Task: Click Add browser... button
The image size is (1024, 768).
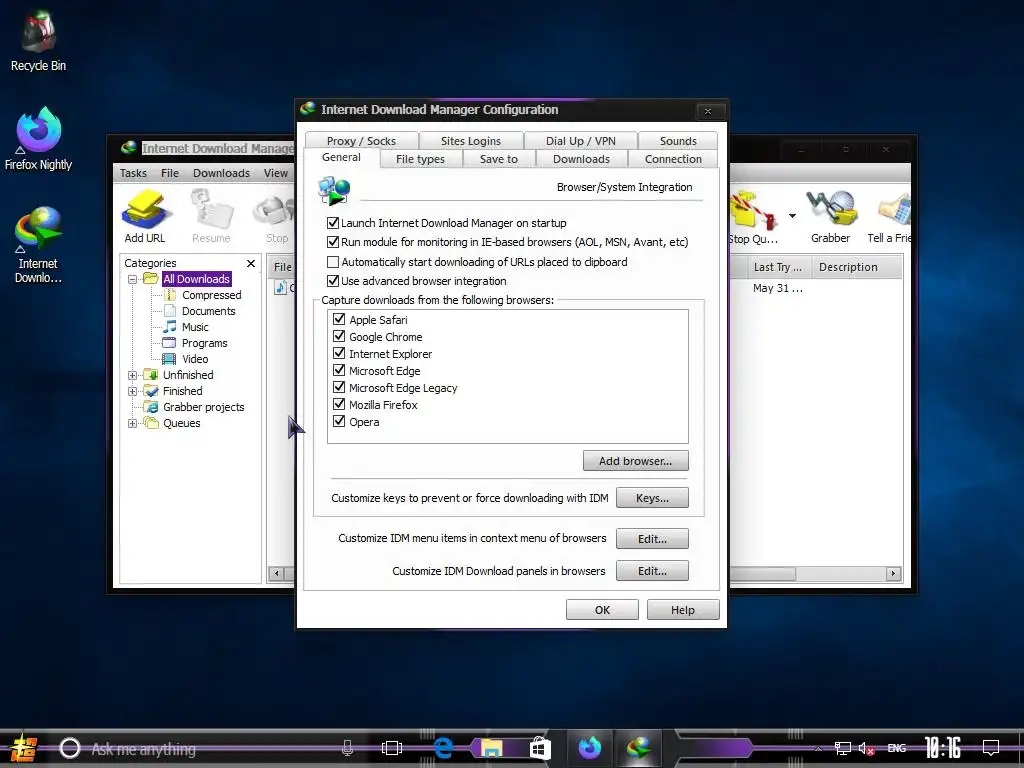Action: tap(635, 461)
